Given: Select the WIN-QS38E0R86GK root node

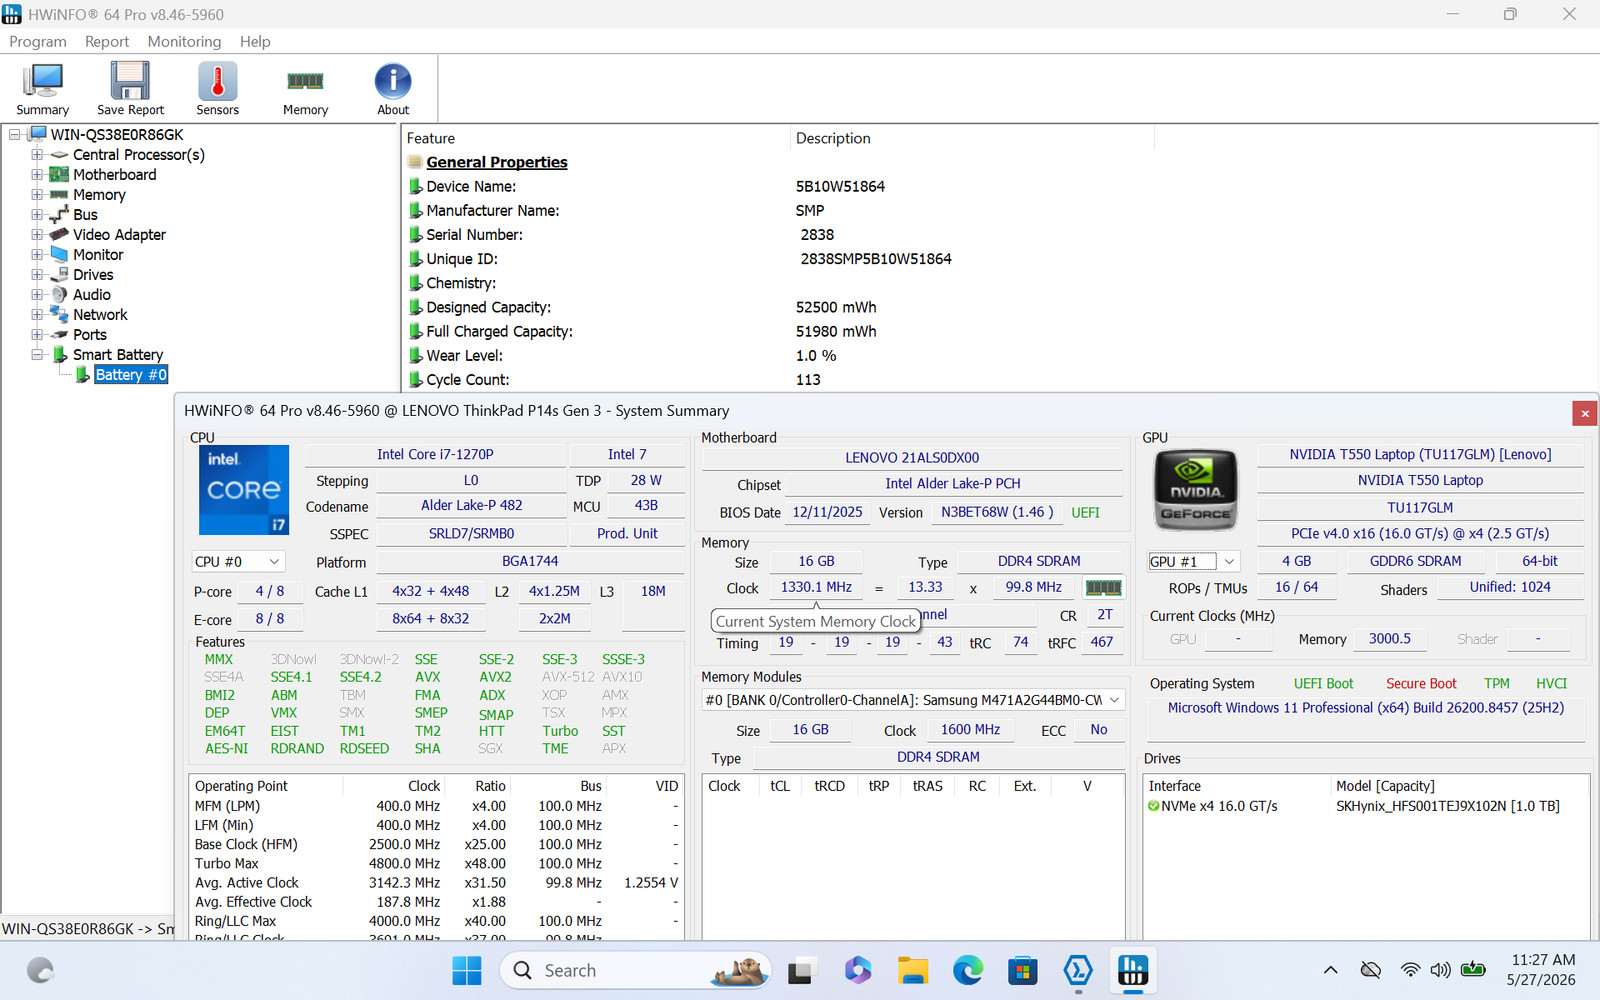Looking at the screenshot, I should click(117, 135).
